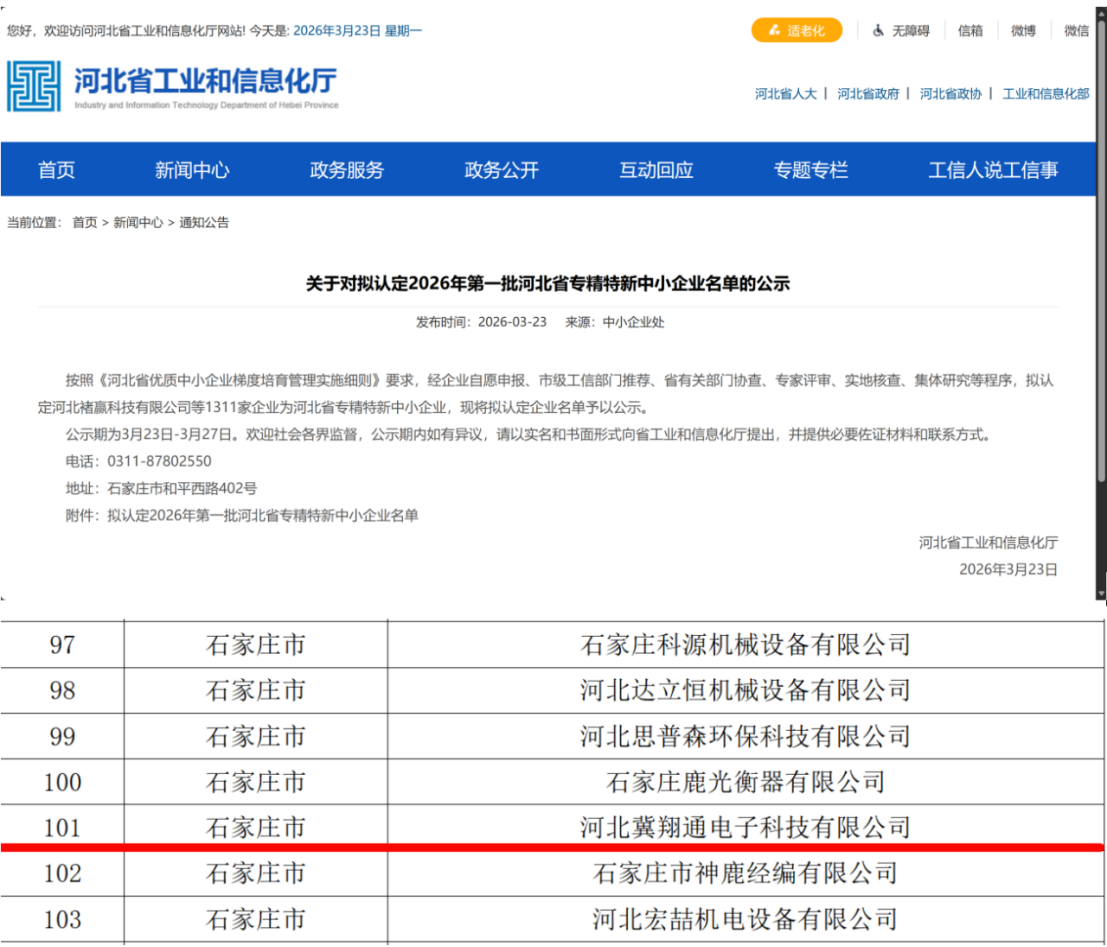Viewport: 1107px width, 947px height.
Task: Go to 专题专栏 in the navigation bar
Action: point(810,170)
